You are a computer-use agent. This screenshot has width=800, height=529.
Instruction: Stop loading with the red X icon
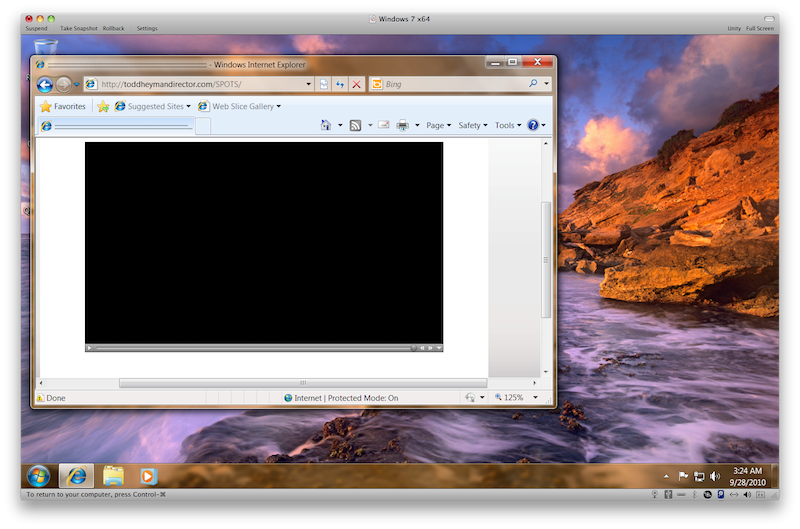(x=357, y=84)
